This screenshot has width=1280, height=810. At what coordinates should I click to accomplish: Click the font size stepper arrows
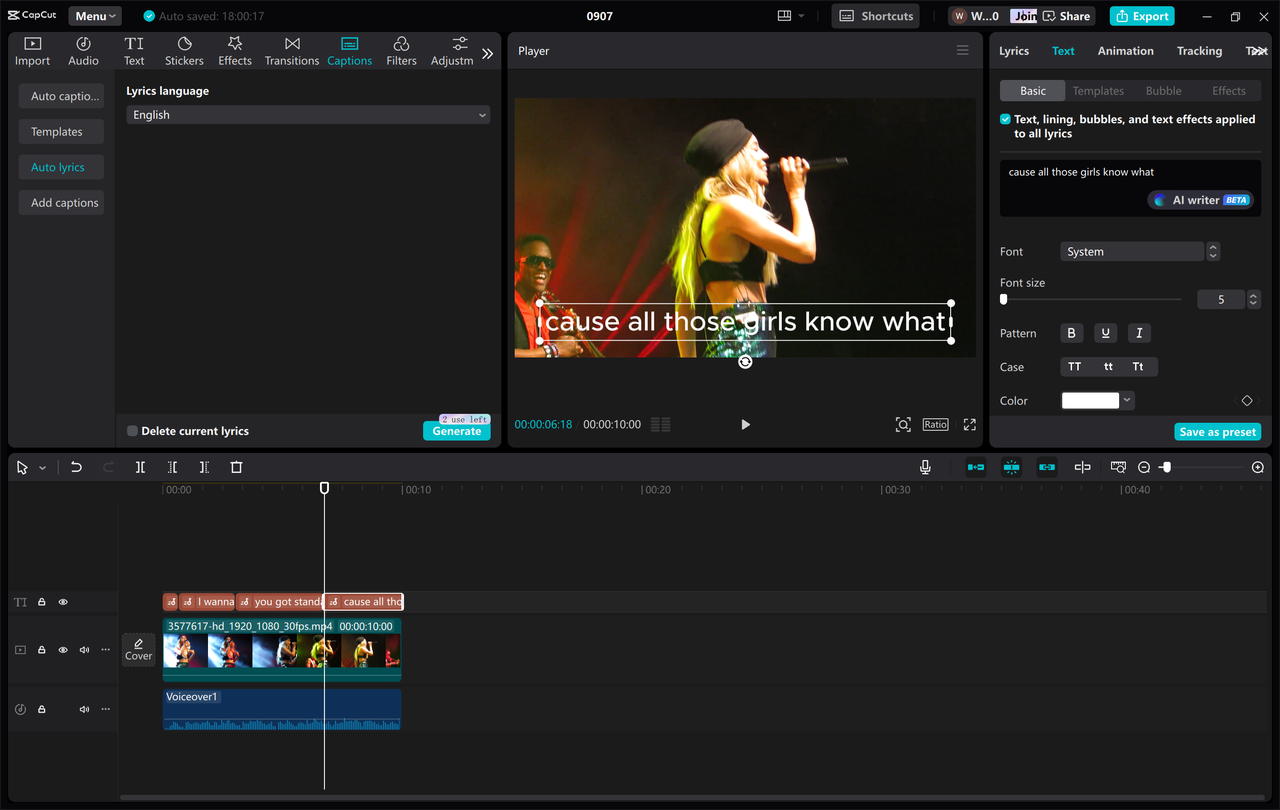pyautogui.click(x=1253, y=299)
